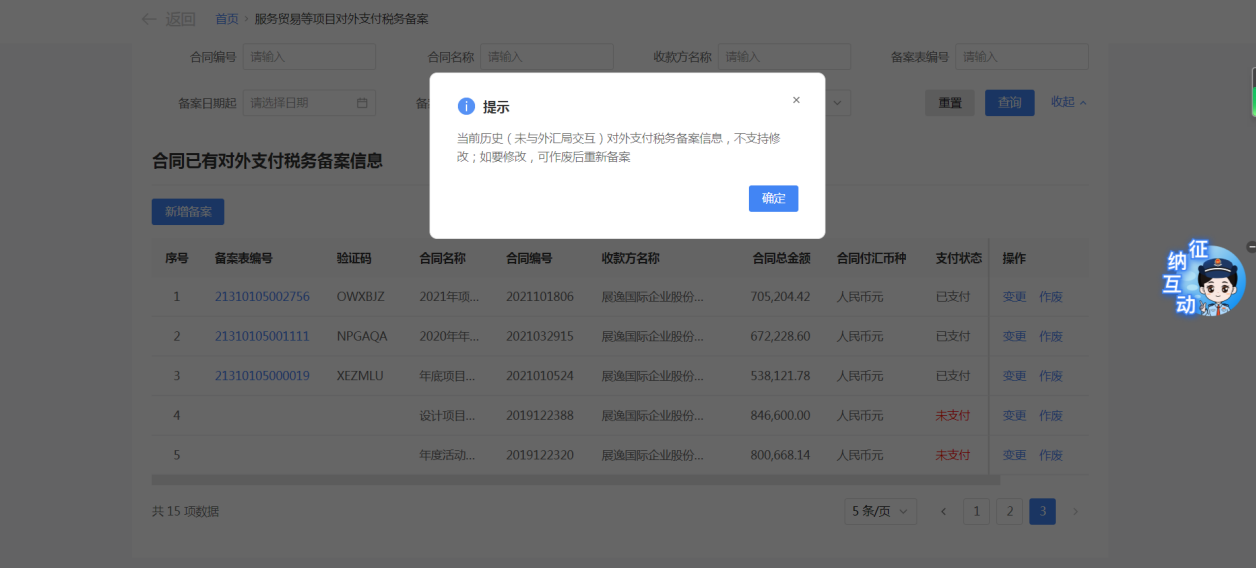This screenshot has width=1256, height=568.
Task: Expand the dropdown partly hidden behind dialog
Action: pyautogui.click(x=837, y=103)
